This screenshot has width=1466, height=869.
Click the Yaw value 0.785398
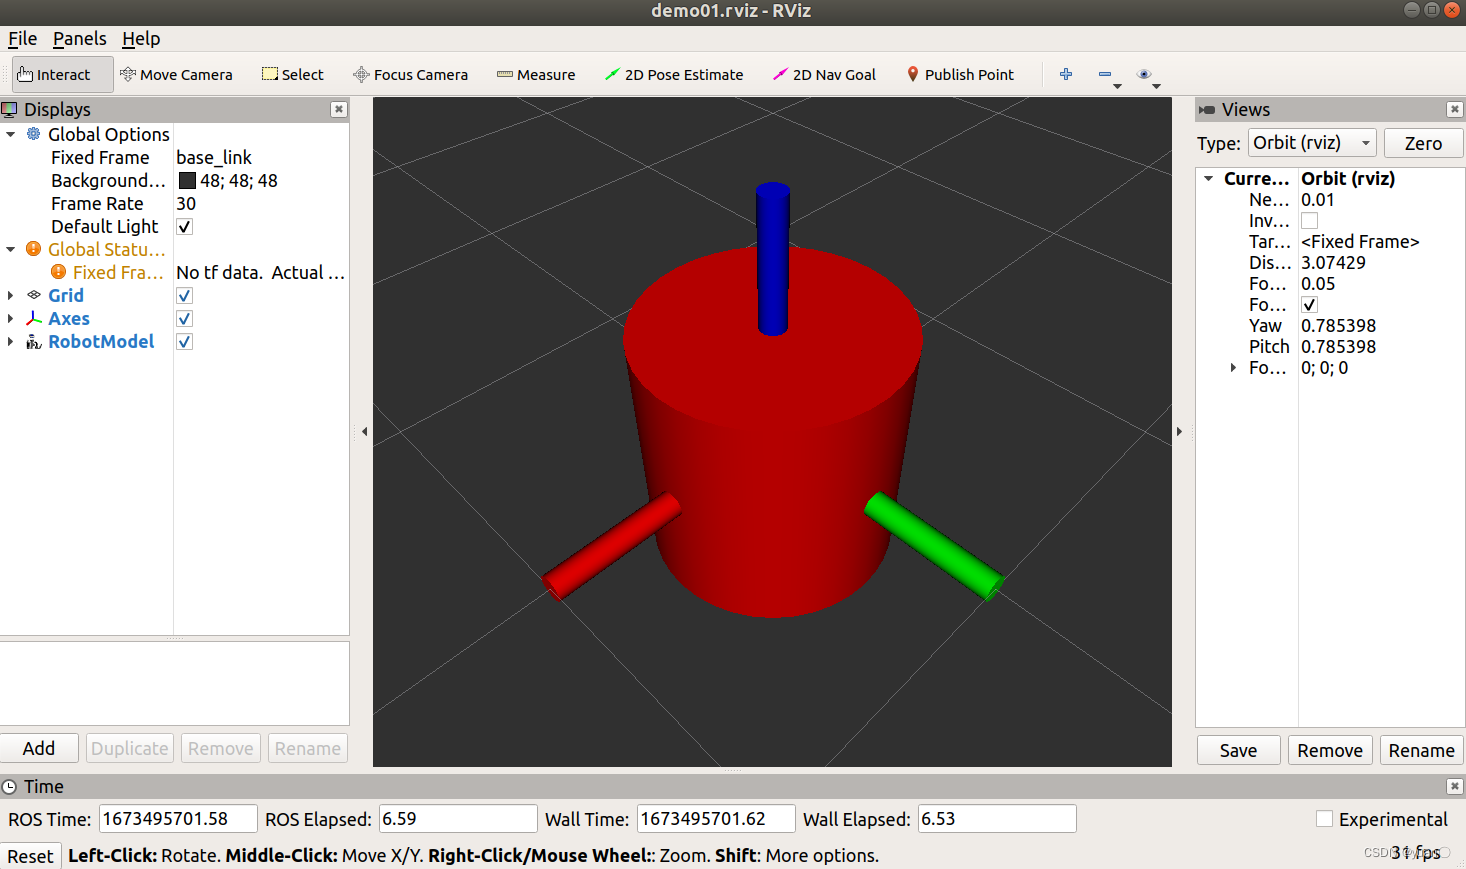click(x=1338, y=326)
